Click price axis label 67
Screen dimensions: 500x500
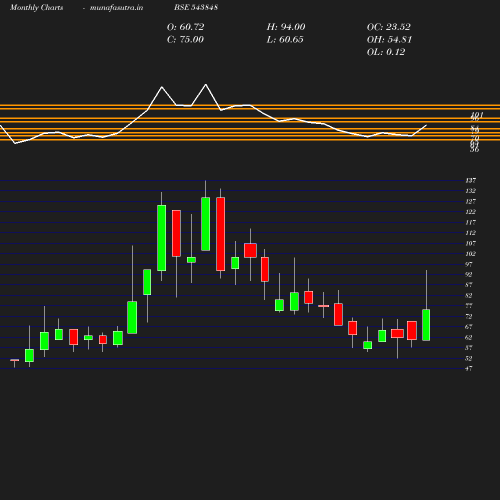tap(469, 327)
